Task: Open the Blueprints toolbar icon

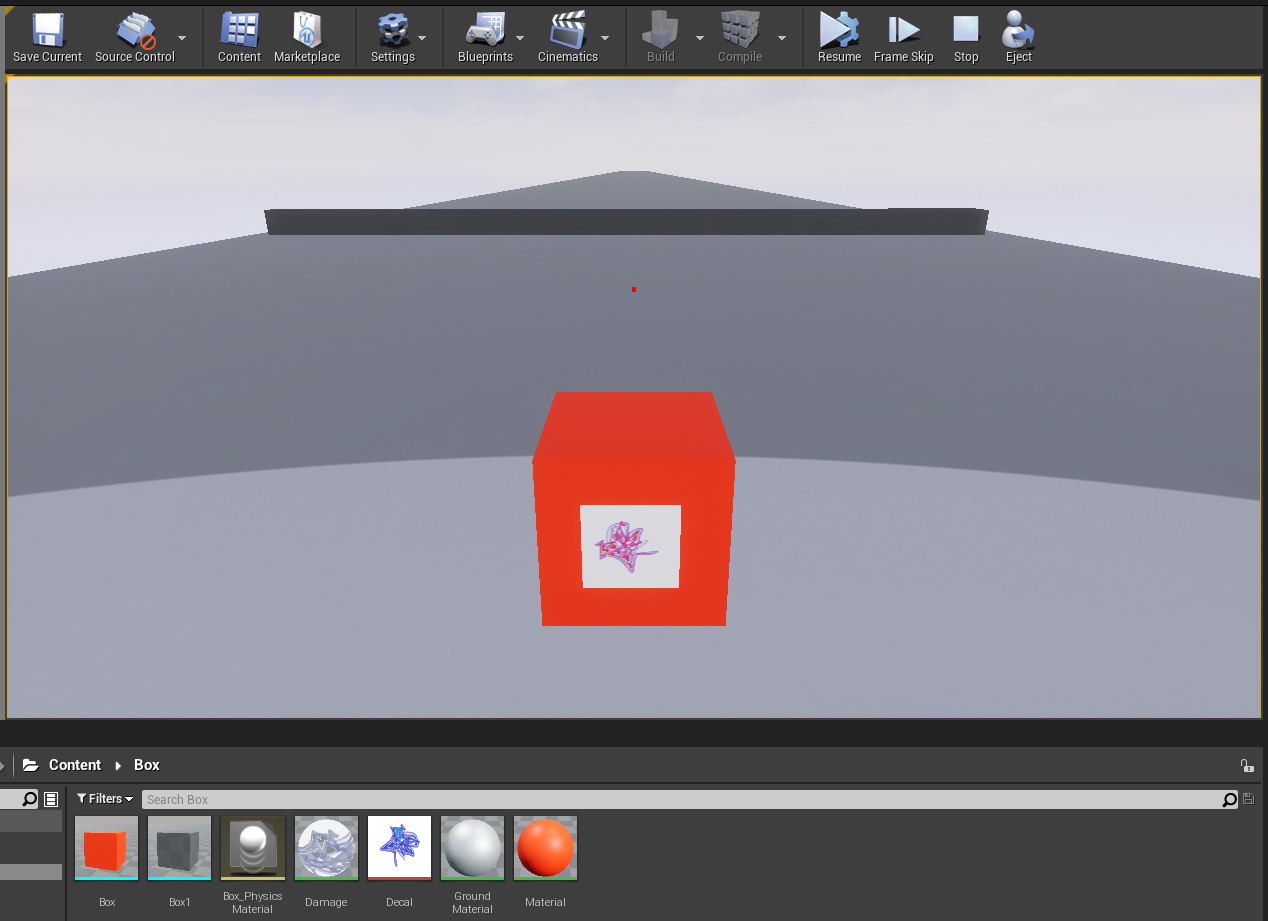Action: [485, 30]
